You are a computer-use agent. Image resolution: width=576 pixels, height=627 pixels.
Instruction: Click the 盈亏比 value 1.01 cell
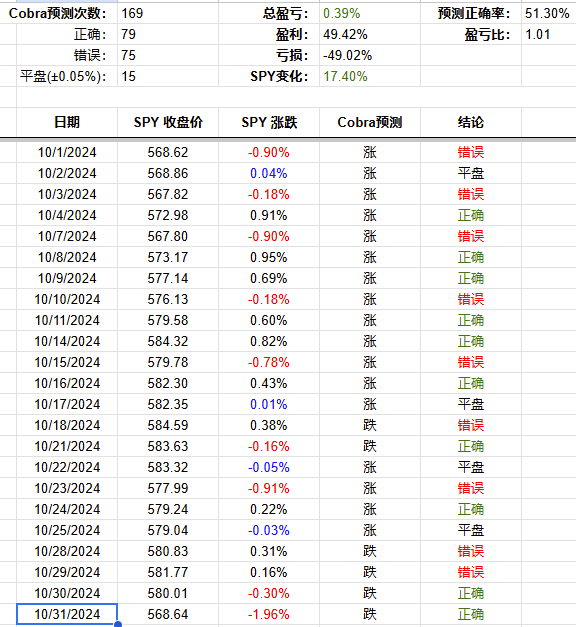coord(549,34)
